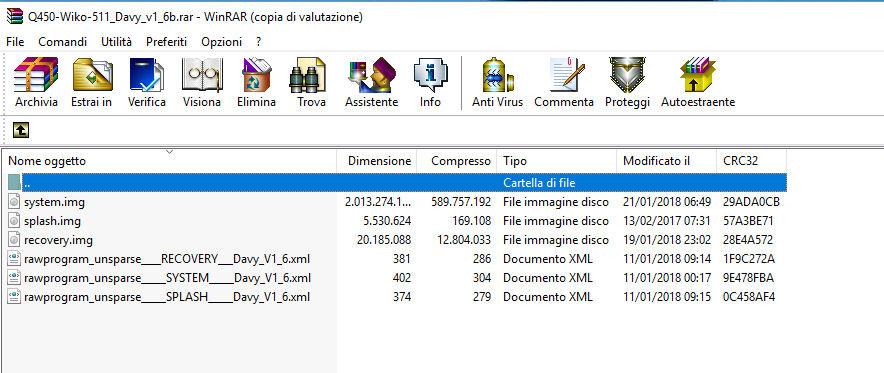Click the system.img disc file icon
The image size is (884, 373).
click(15, 202)
